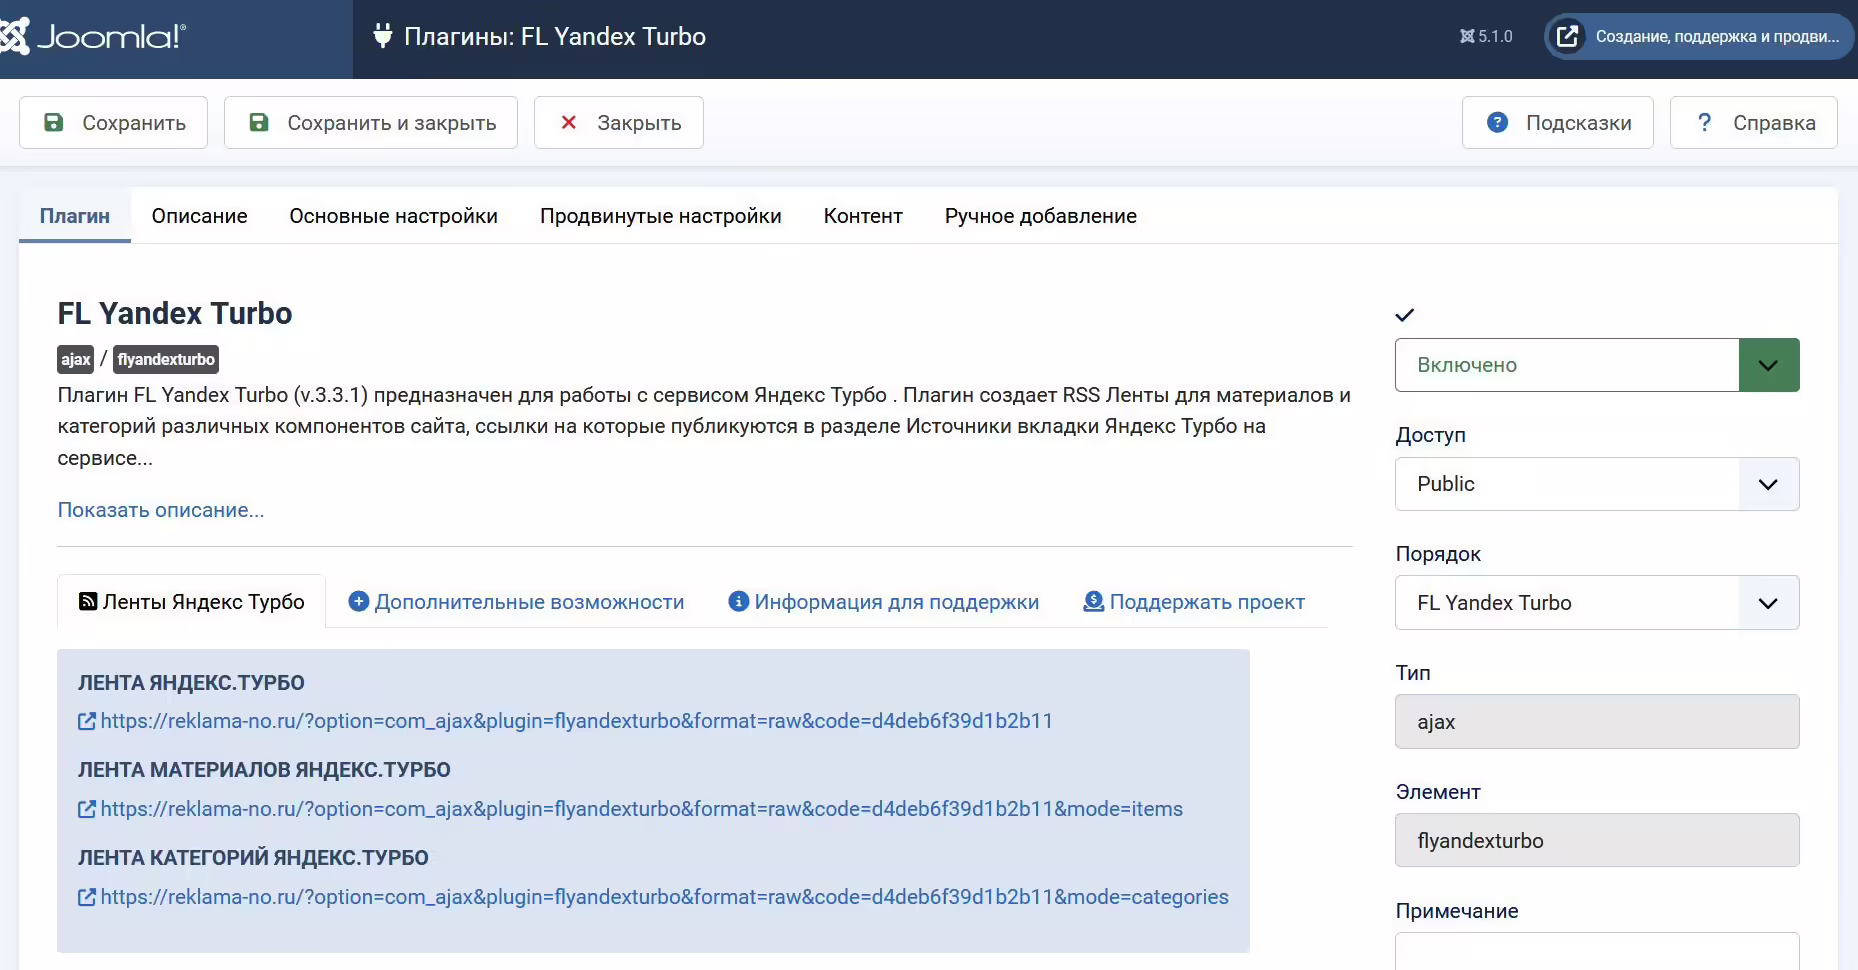Click external link icon of Лента Яндекс.Турбо URL
The height and width of the screenshot is (970, 1858).
(87, 721)
